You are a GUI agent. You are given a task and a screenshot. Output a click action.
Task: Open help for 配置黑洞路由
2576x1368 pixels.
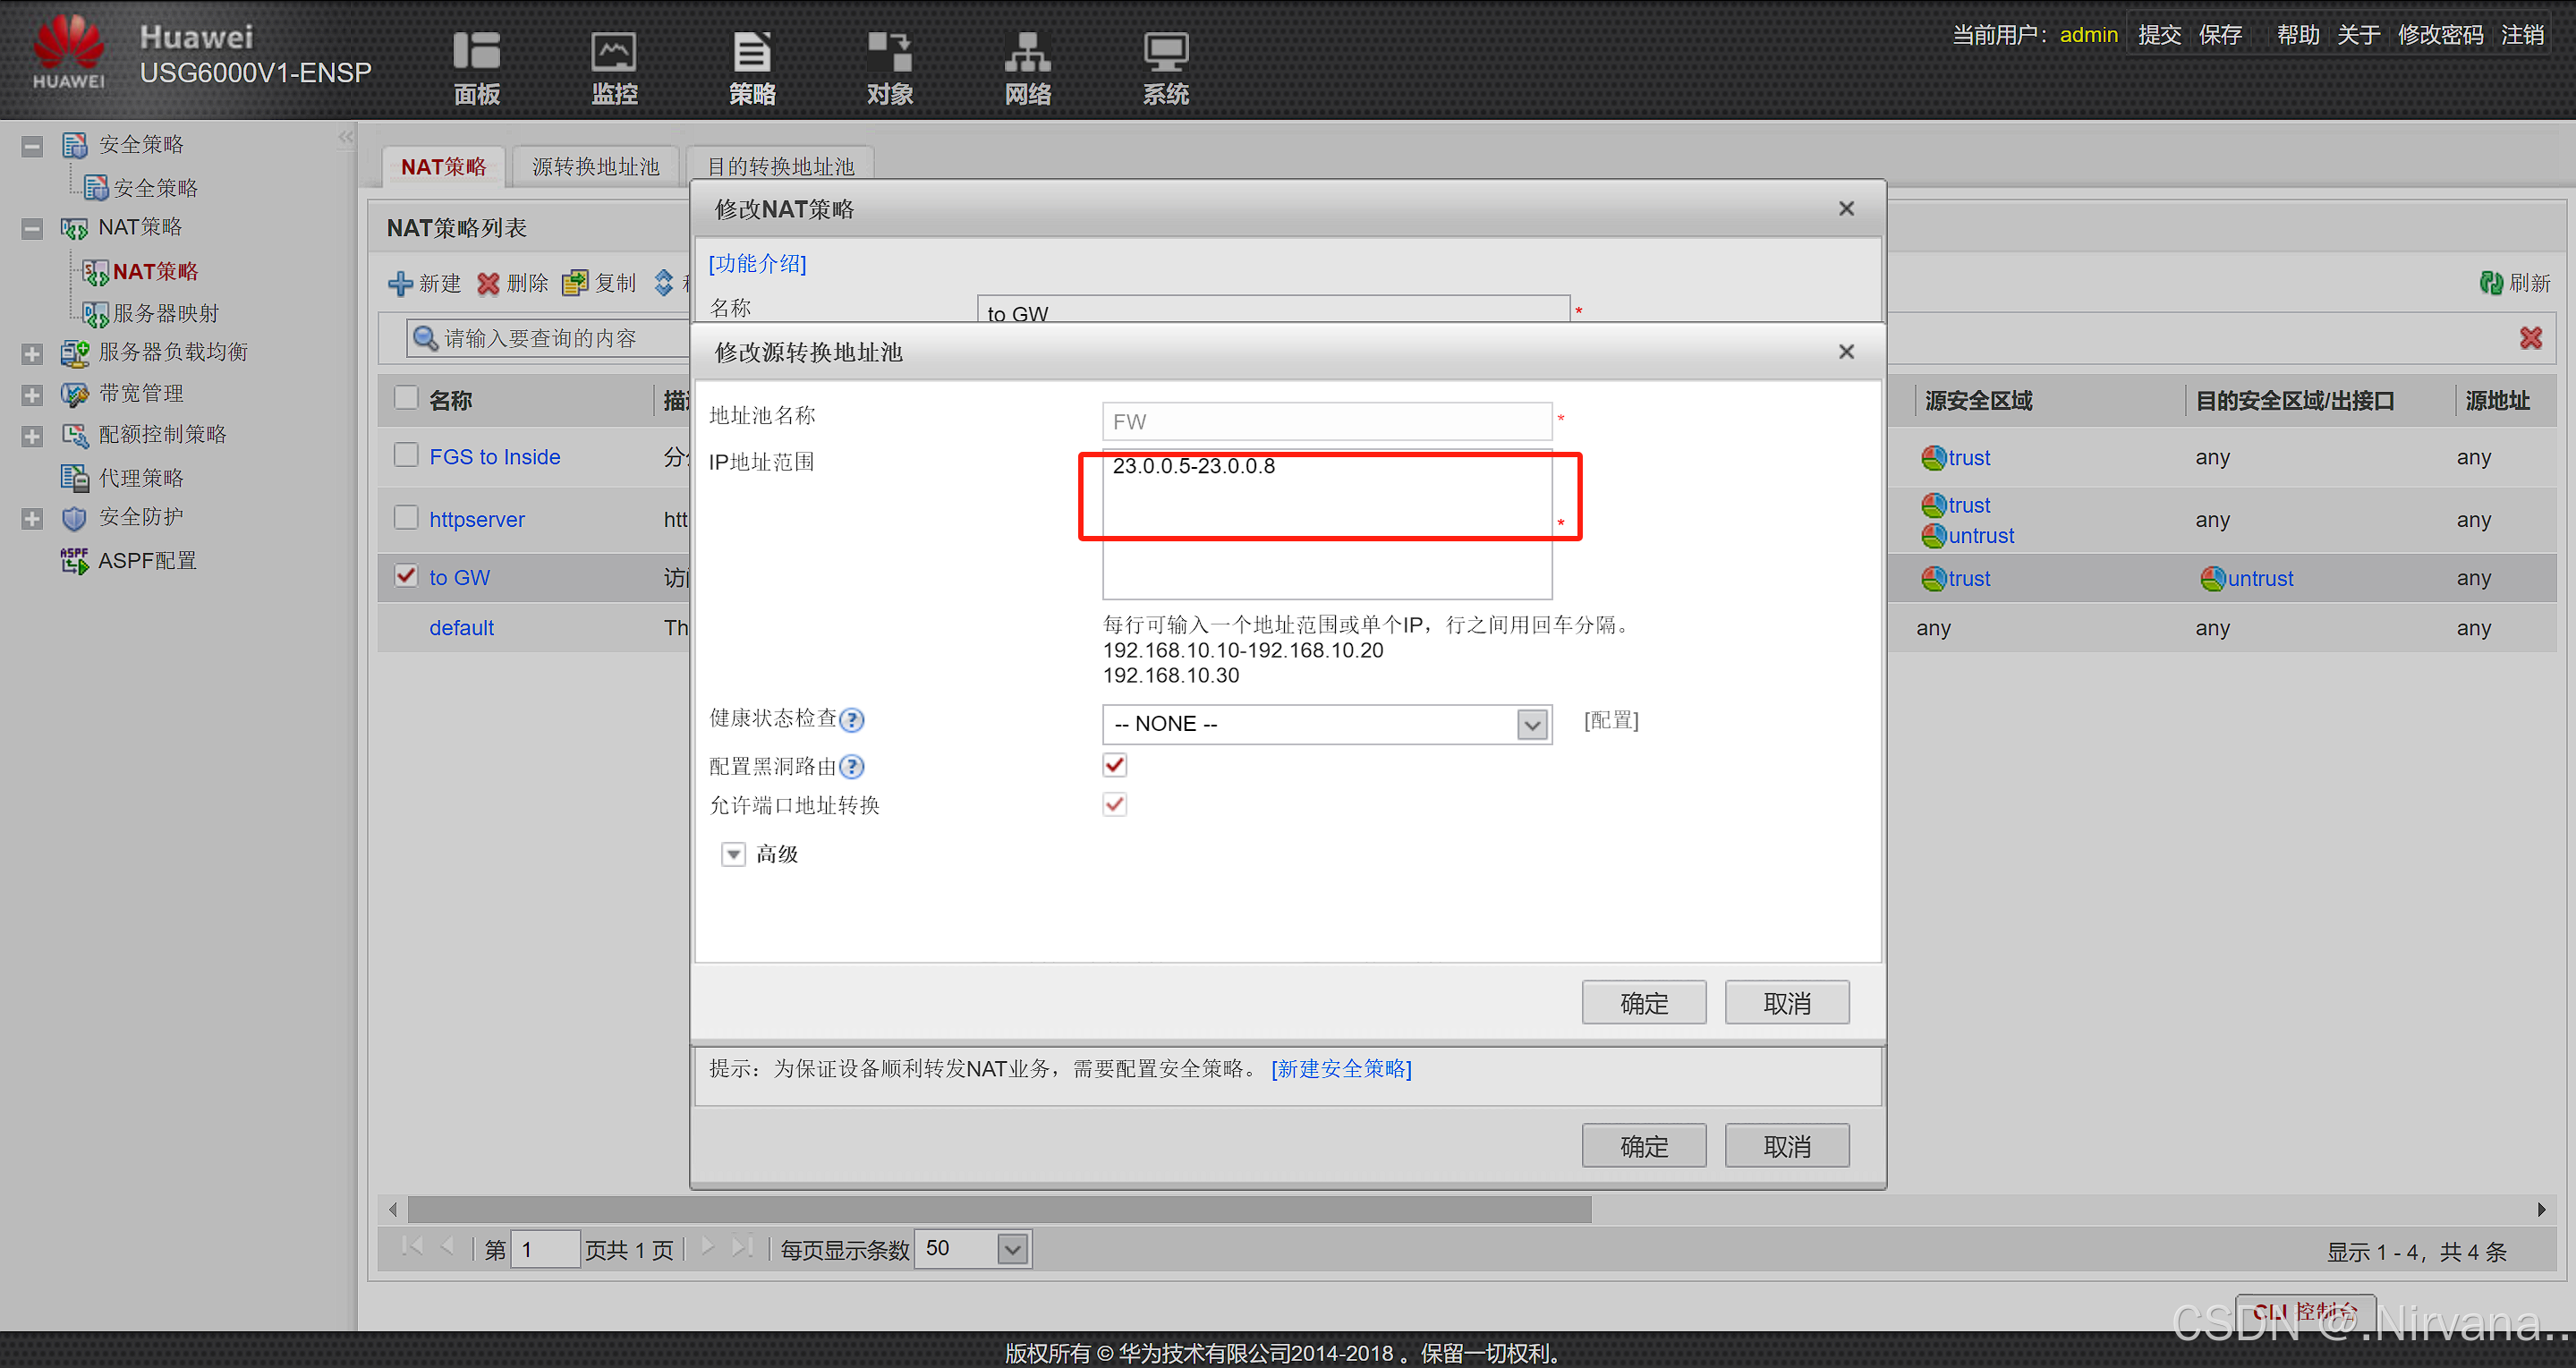pos(852,767)
